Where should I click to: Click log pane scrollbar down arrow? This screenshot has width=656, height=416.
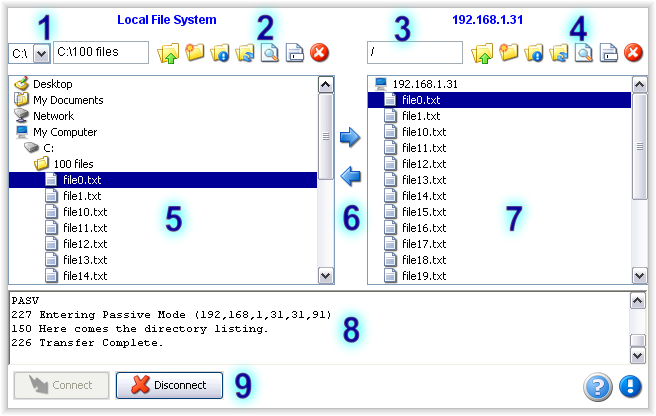coord(637,356)
